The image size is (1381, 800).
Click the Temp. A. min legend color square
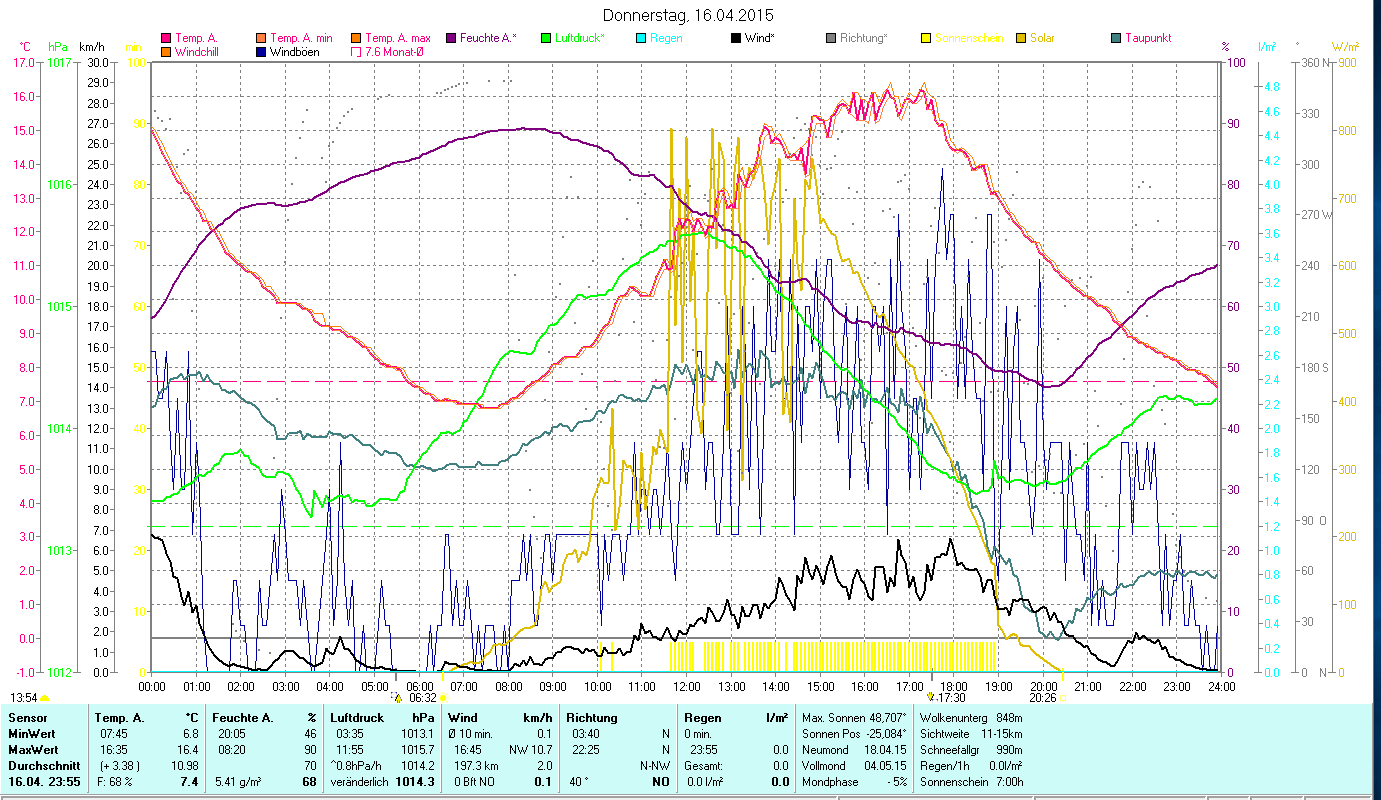[262, 38]
